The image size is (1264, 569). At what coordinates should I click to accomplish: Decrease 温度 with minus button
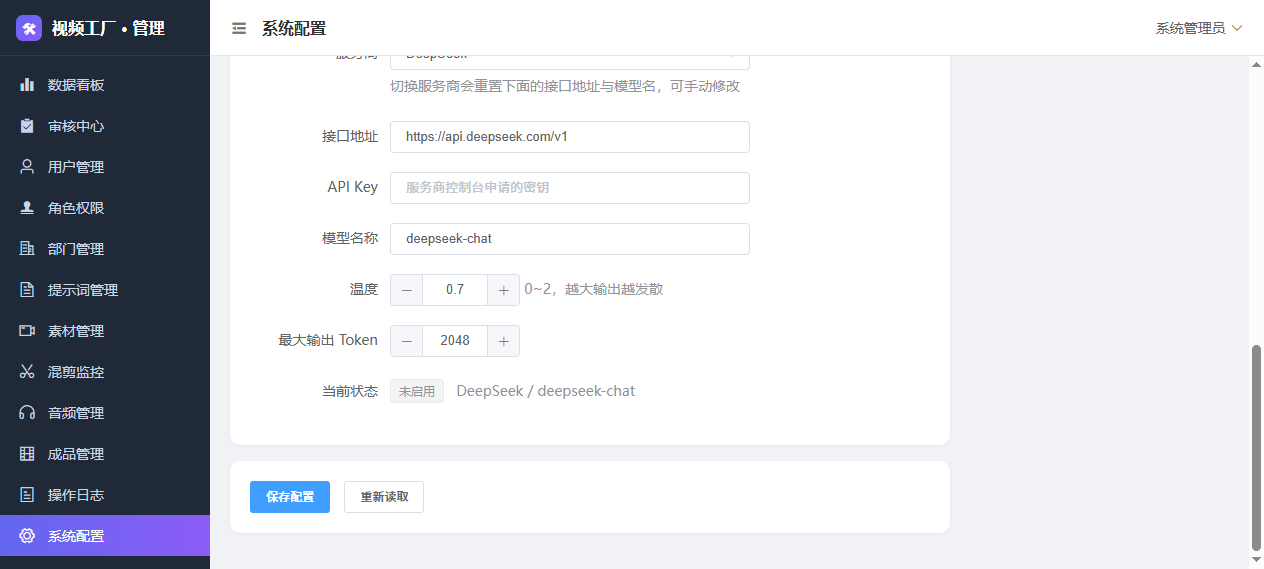(x=406, y=289)
